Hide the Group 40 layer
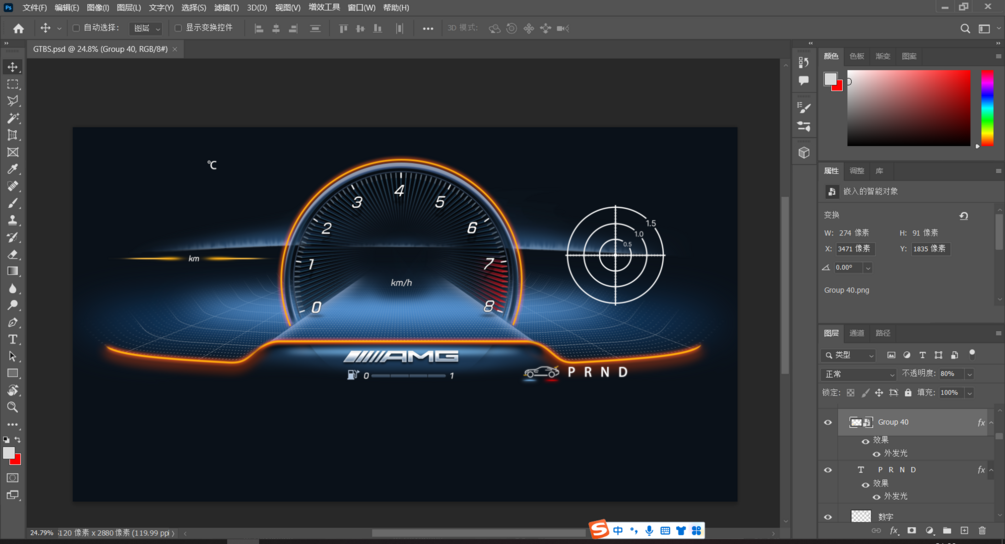The image size is (1005, 544). pos(827,422)
